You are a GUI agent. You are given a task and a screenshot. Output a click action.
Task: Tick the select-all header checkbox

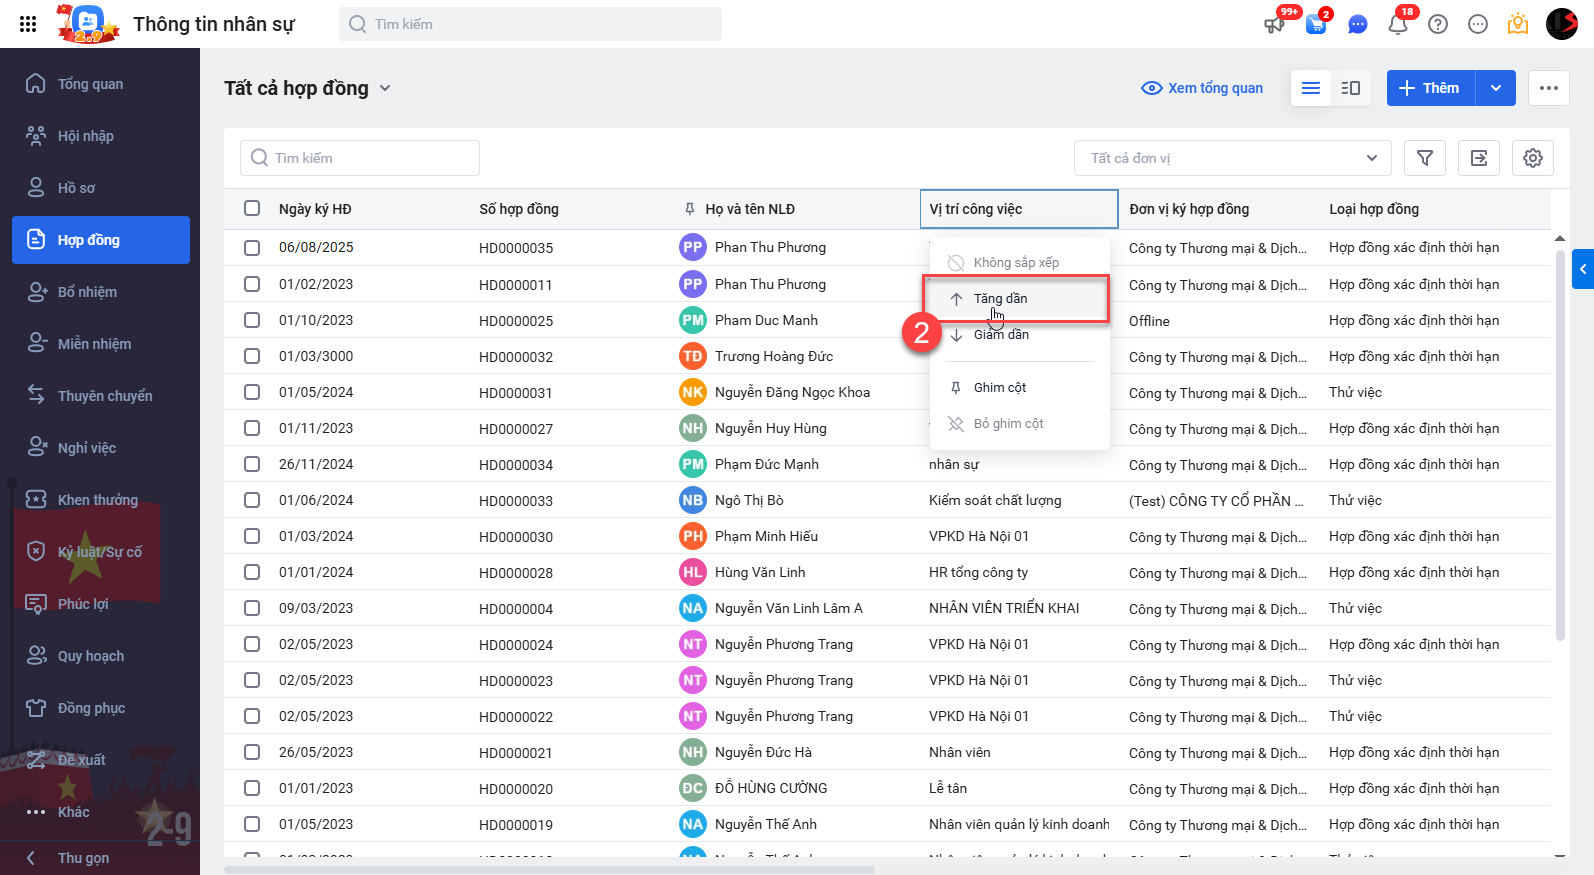(252, 208)
